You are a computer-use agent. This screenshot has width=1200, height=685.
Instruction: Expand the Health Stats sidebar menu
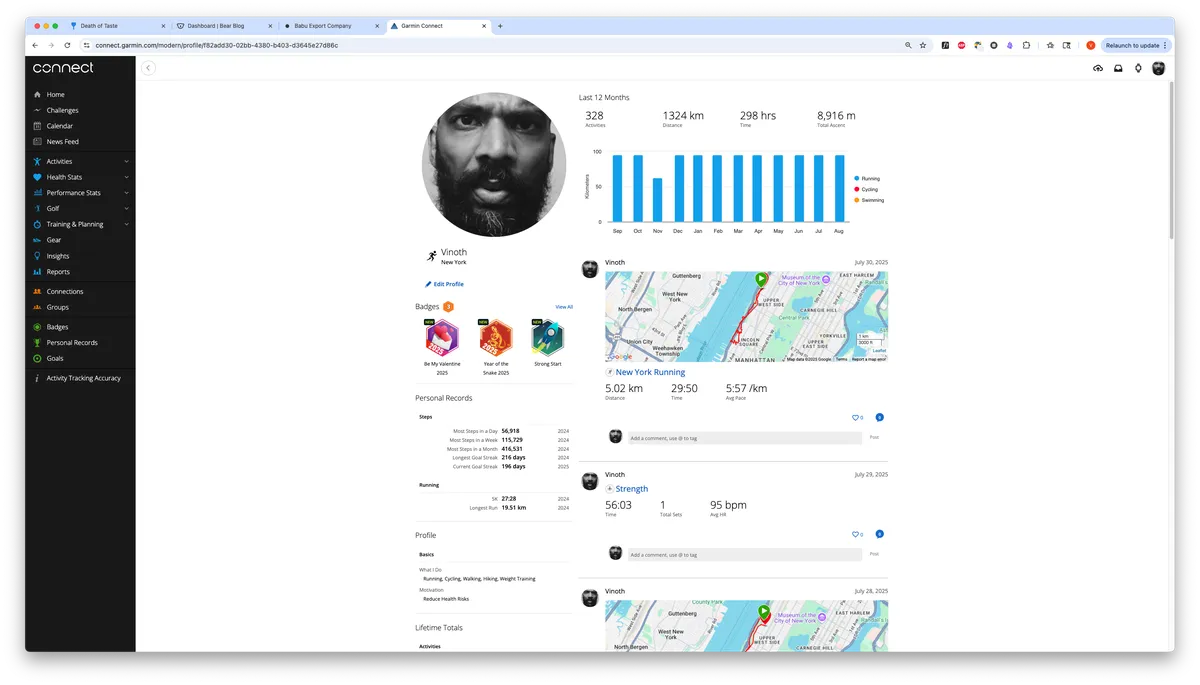tap(80, 177)
